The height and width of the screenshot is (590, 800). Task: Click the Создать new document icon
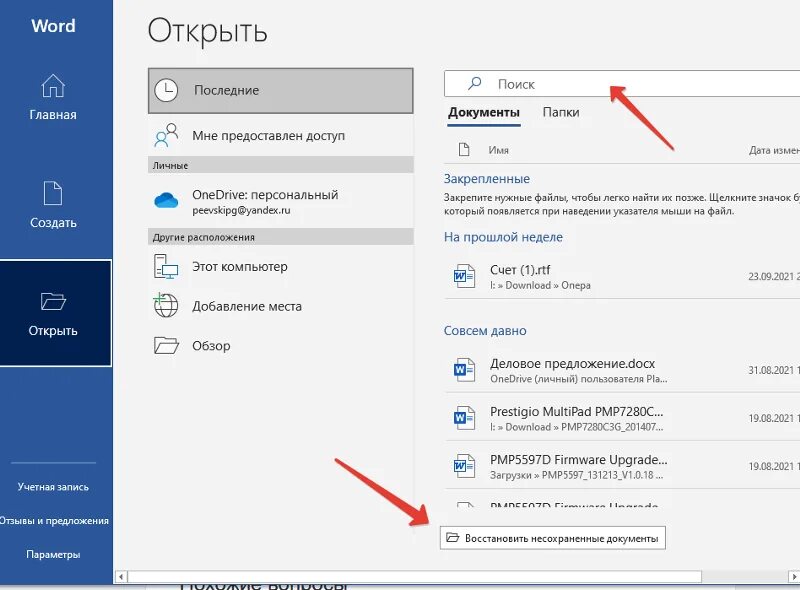click(53, 193)
